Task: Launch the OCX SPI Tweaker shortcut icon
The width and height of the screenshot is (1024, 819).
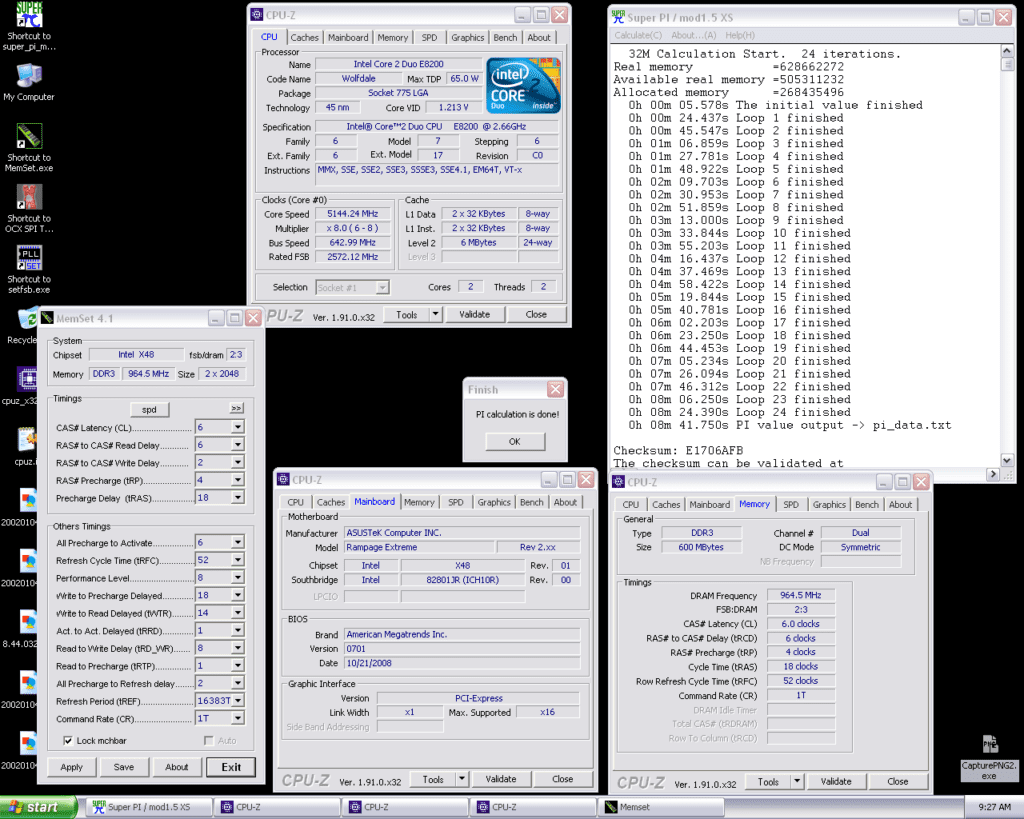Action: pyautogui.click(x=29, y=197)
